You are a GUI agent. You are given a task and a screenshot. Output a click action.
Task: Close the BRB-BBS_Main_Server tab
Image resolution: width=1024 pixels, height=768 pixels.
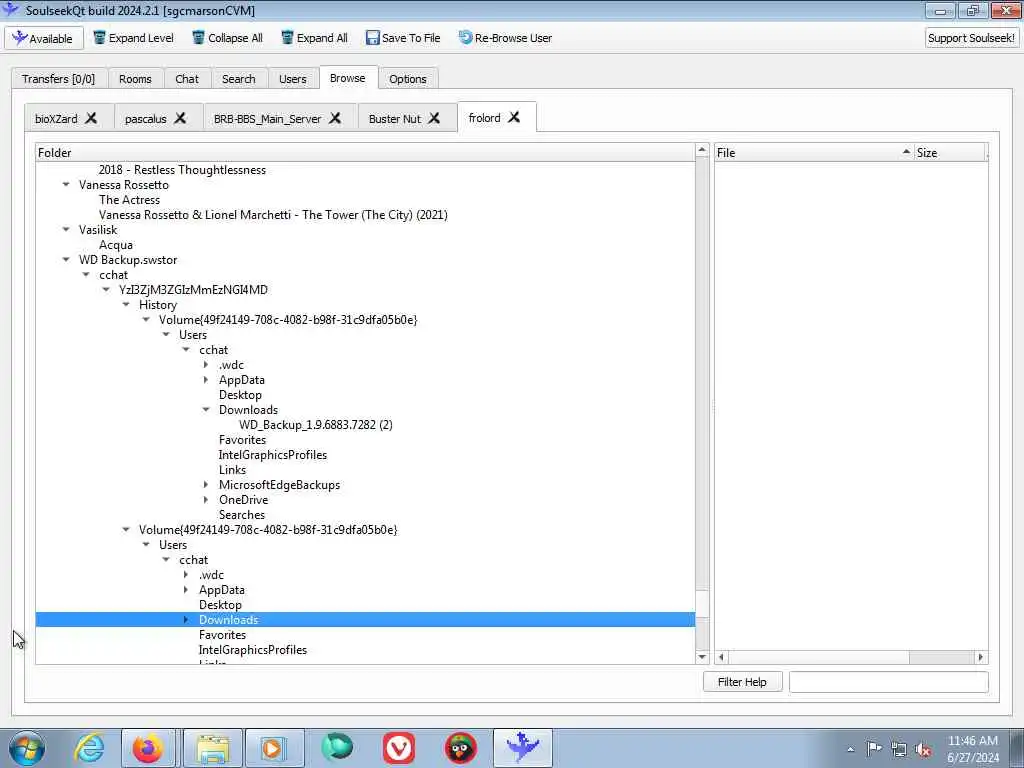point(335,118)
